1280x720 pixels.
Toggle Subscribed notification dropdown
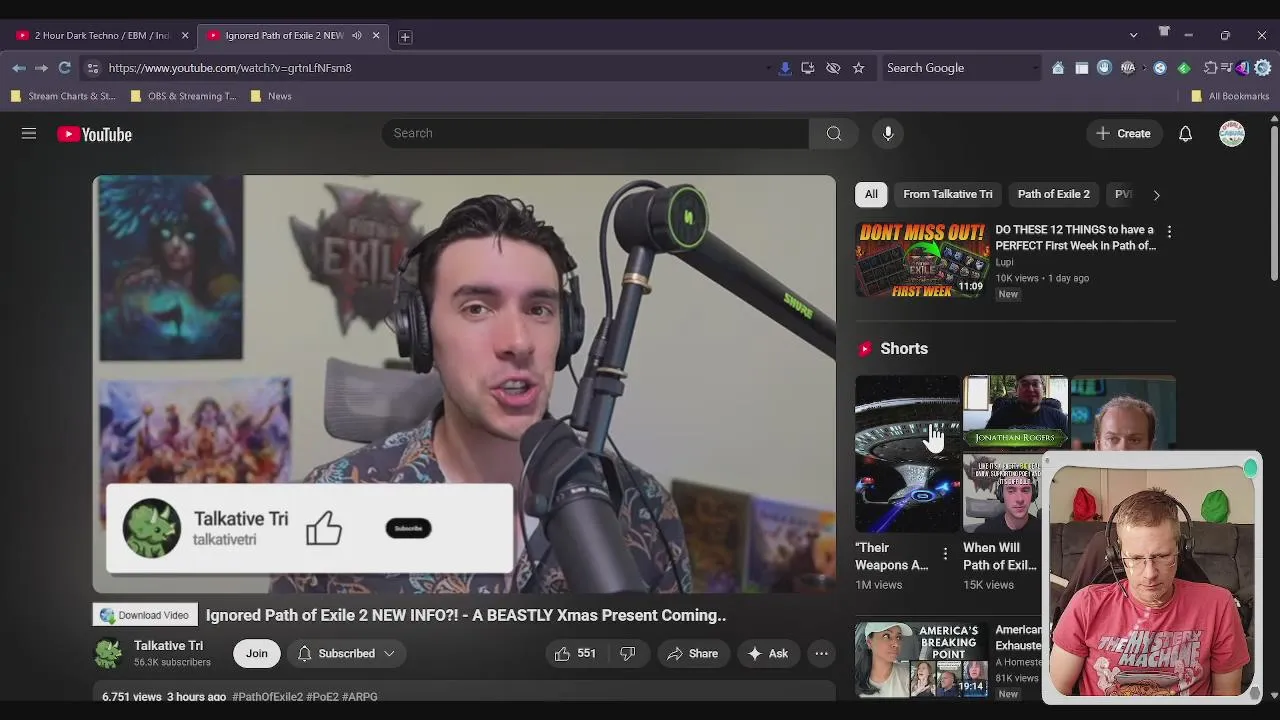[346, 653]
